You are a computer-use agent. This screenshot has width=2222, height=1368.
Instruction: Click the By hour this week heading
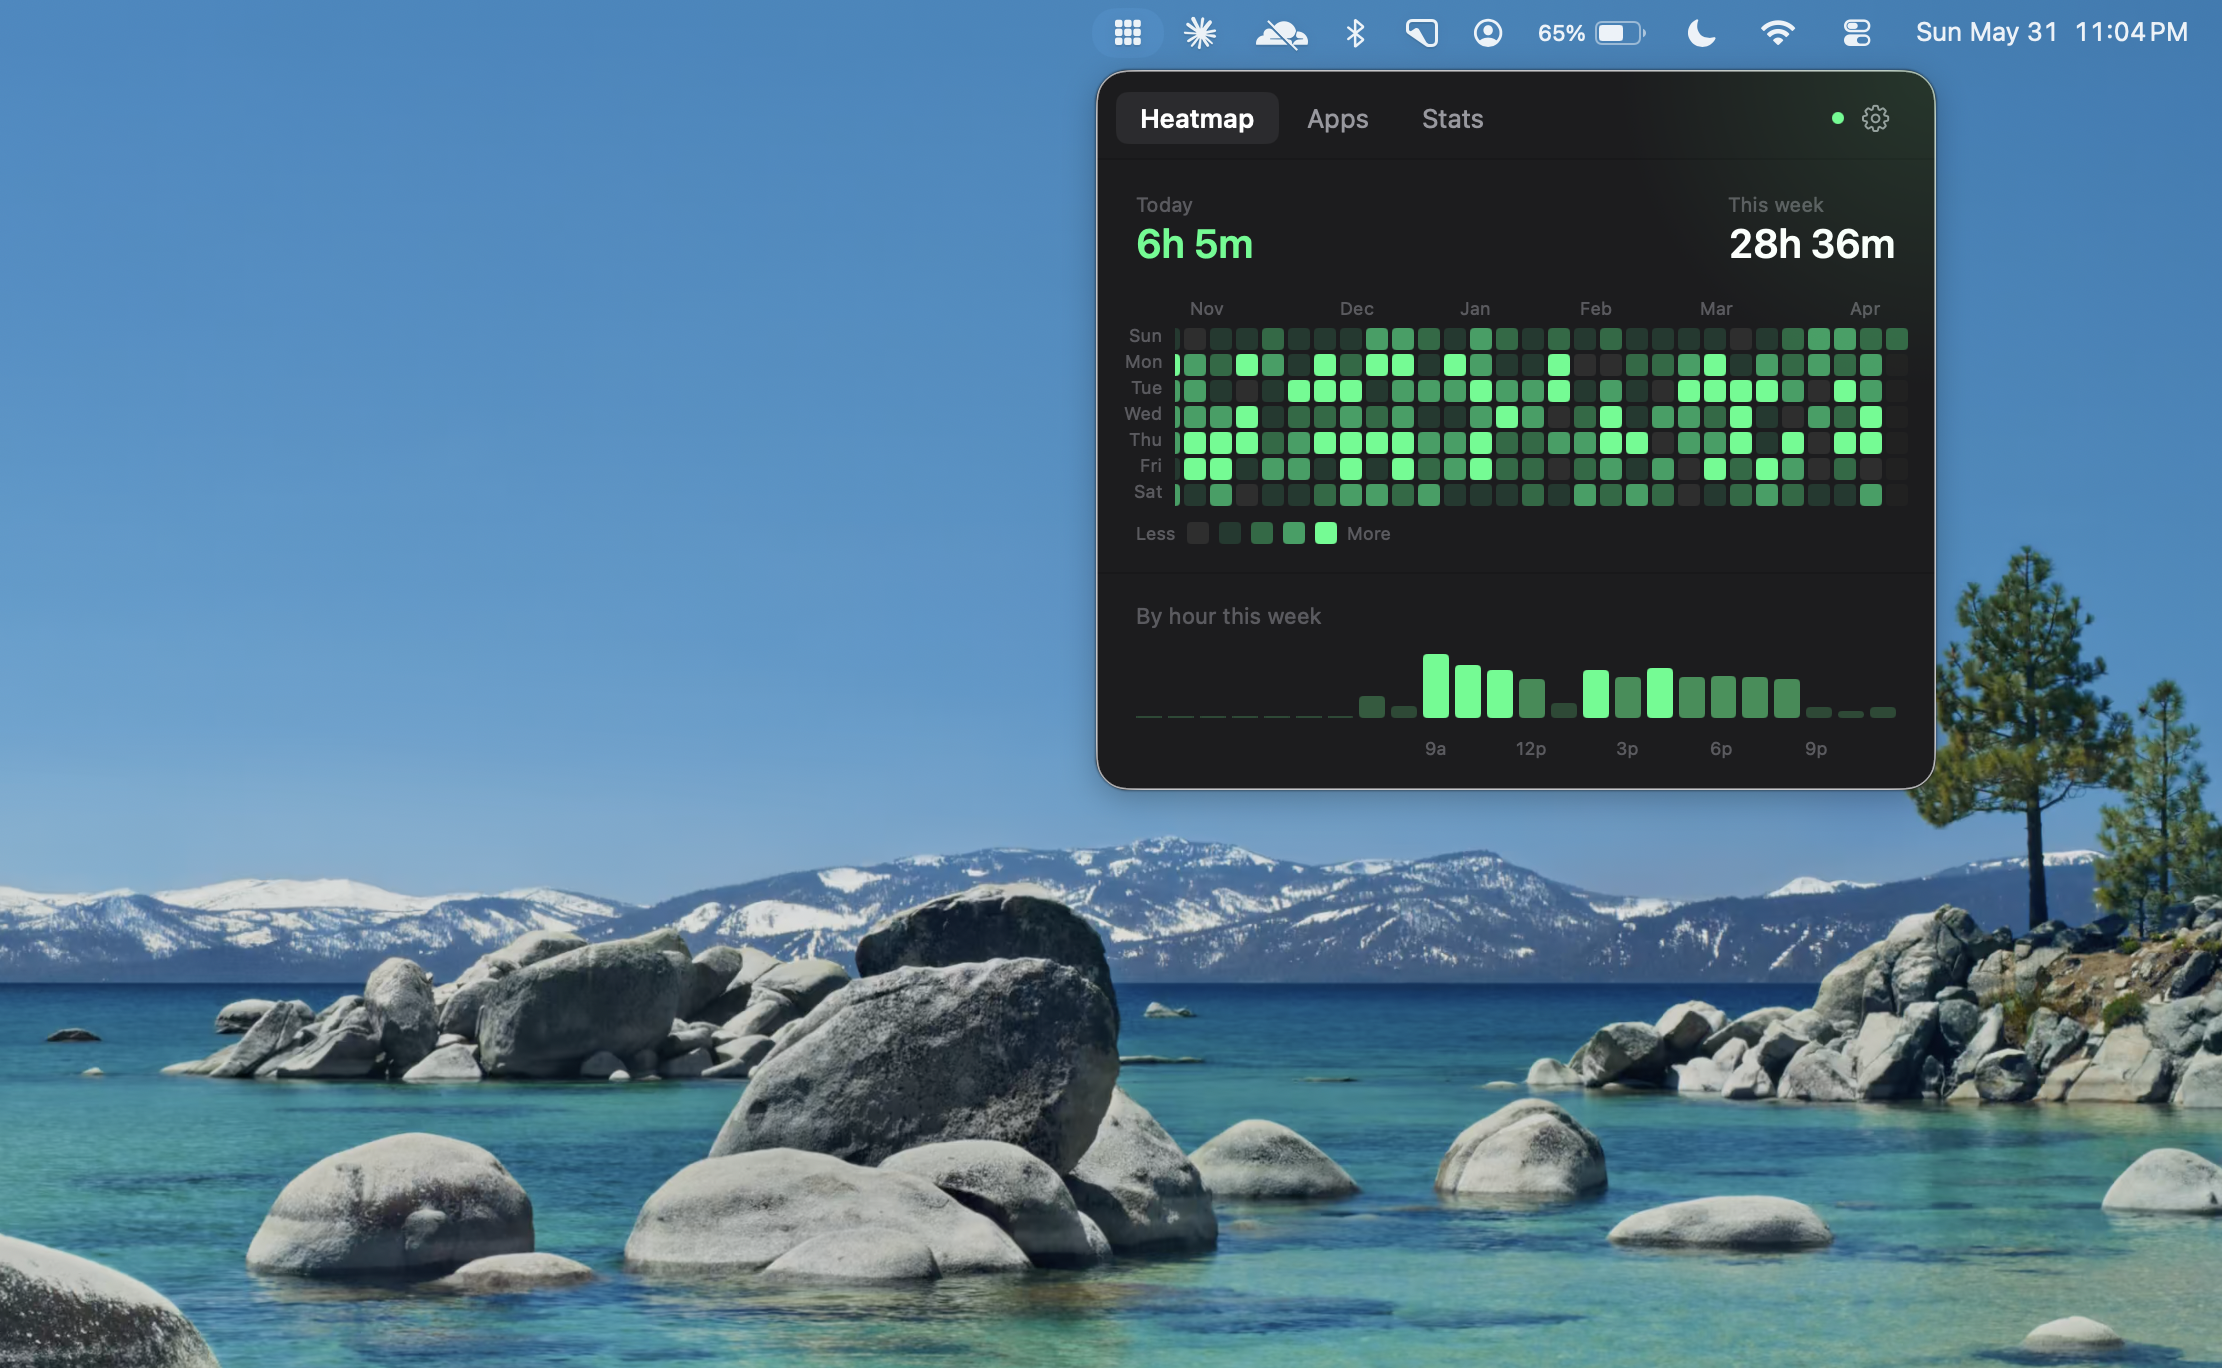point(1228,616)
